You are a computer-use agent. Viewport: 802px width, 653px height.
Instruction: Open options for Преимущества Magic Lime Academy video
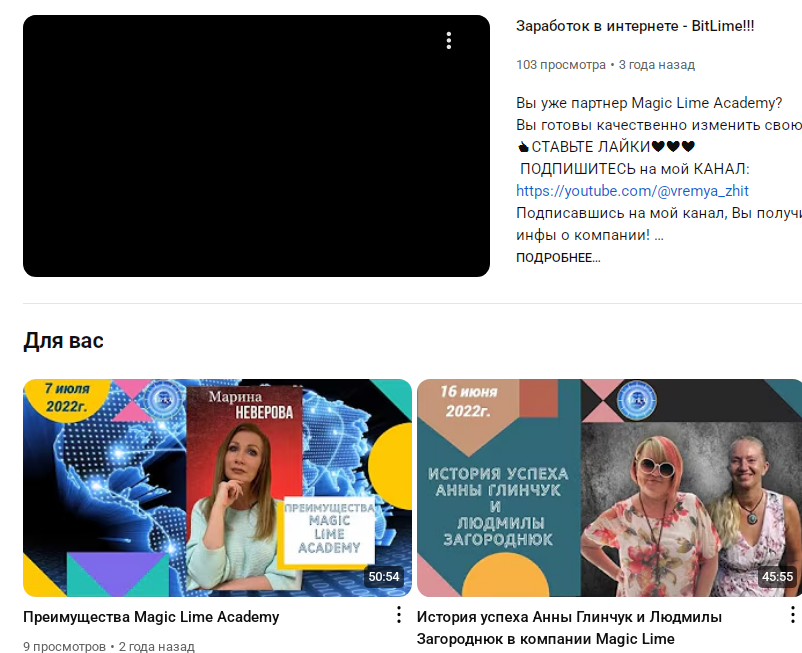coord(399,615)
